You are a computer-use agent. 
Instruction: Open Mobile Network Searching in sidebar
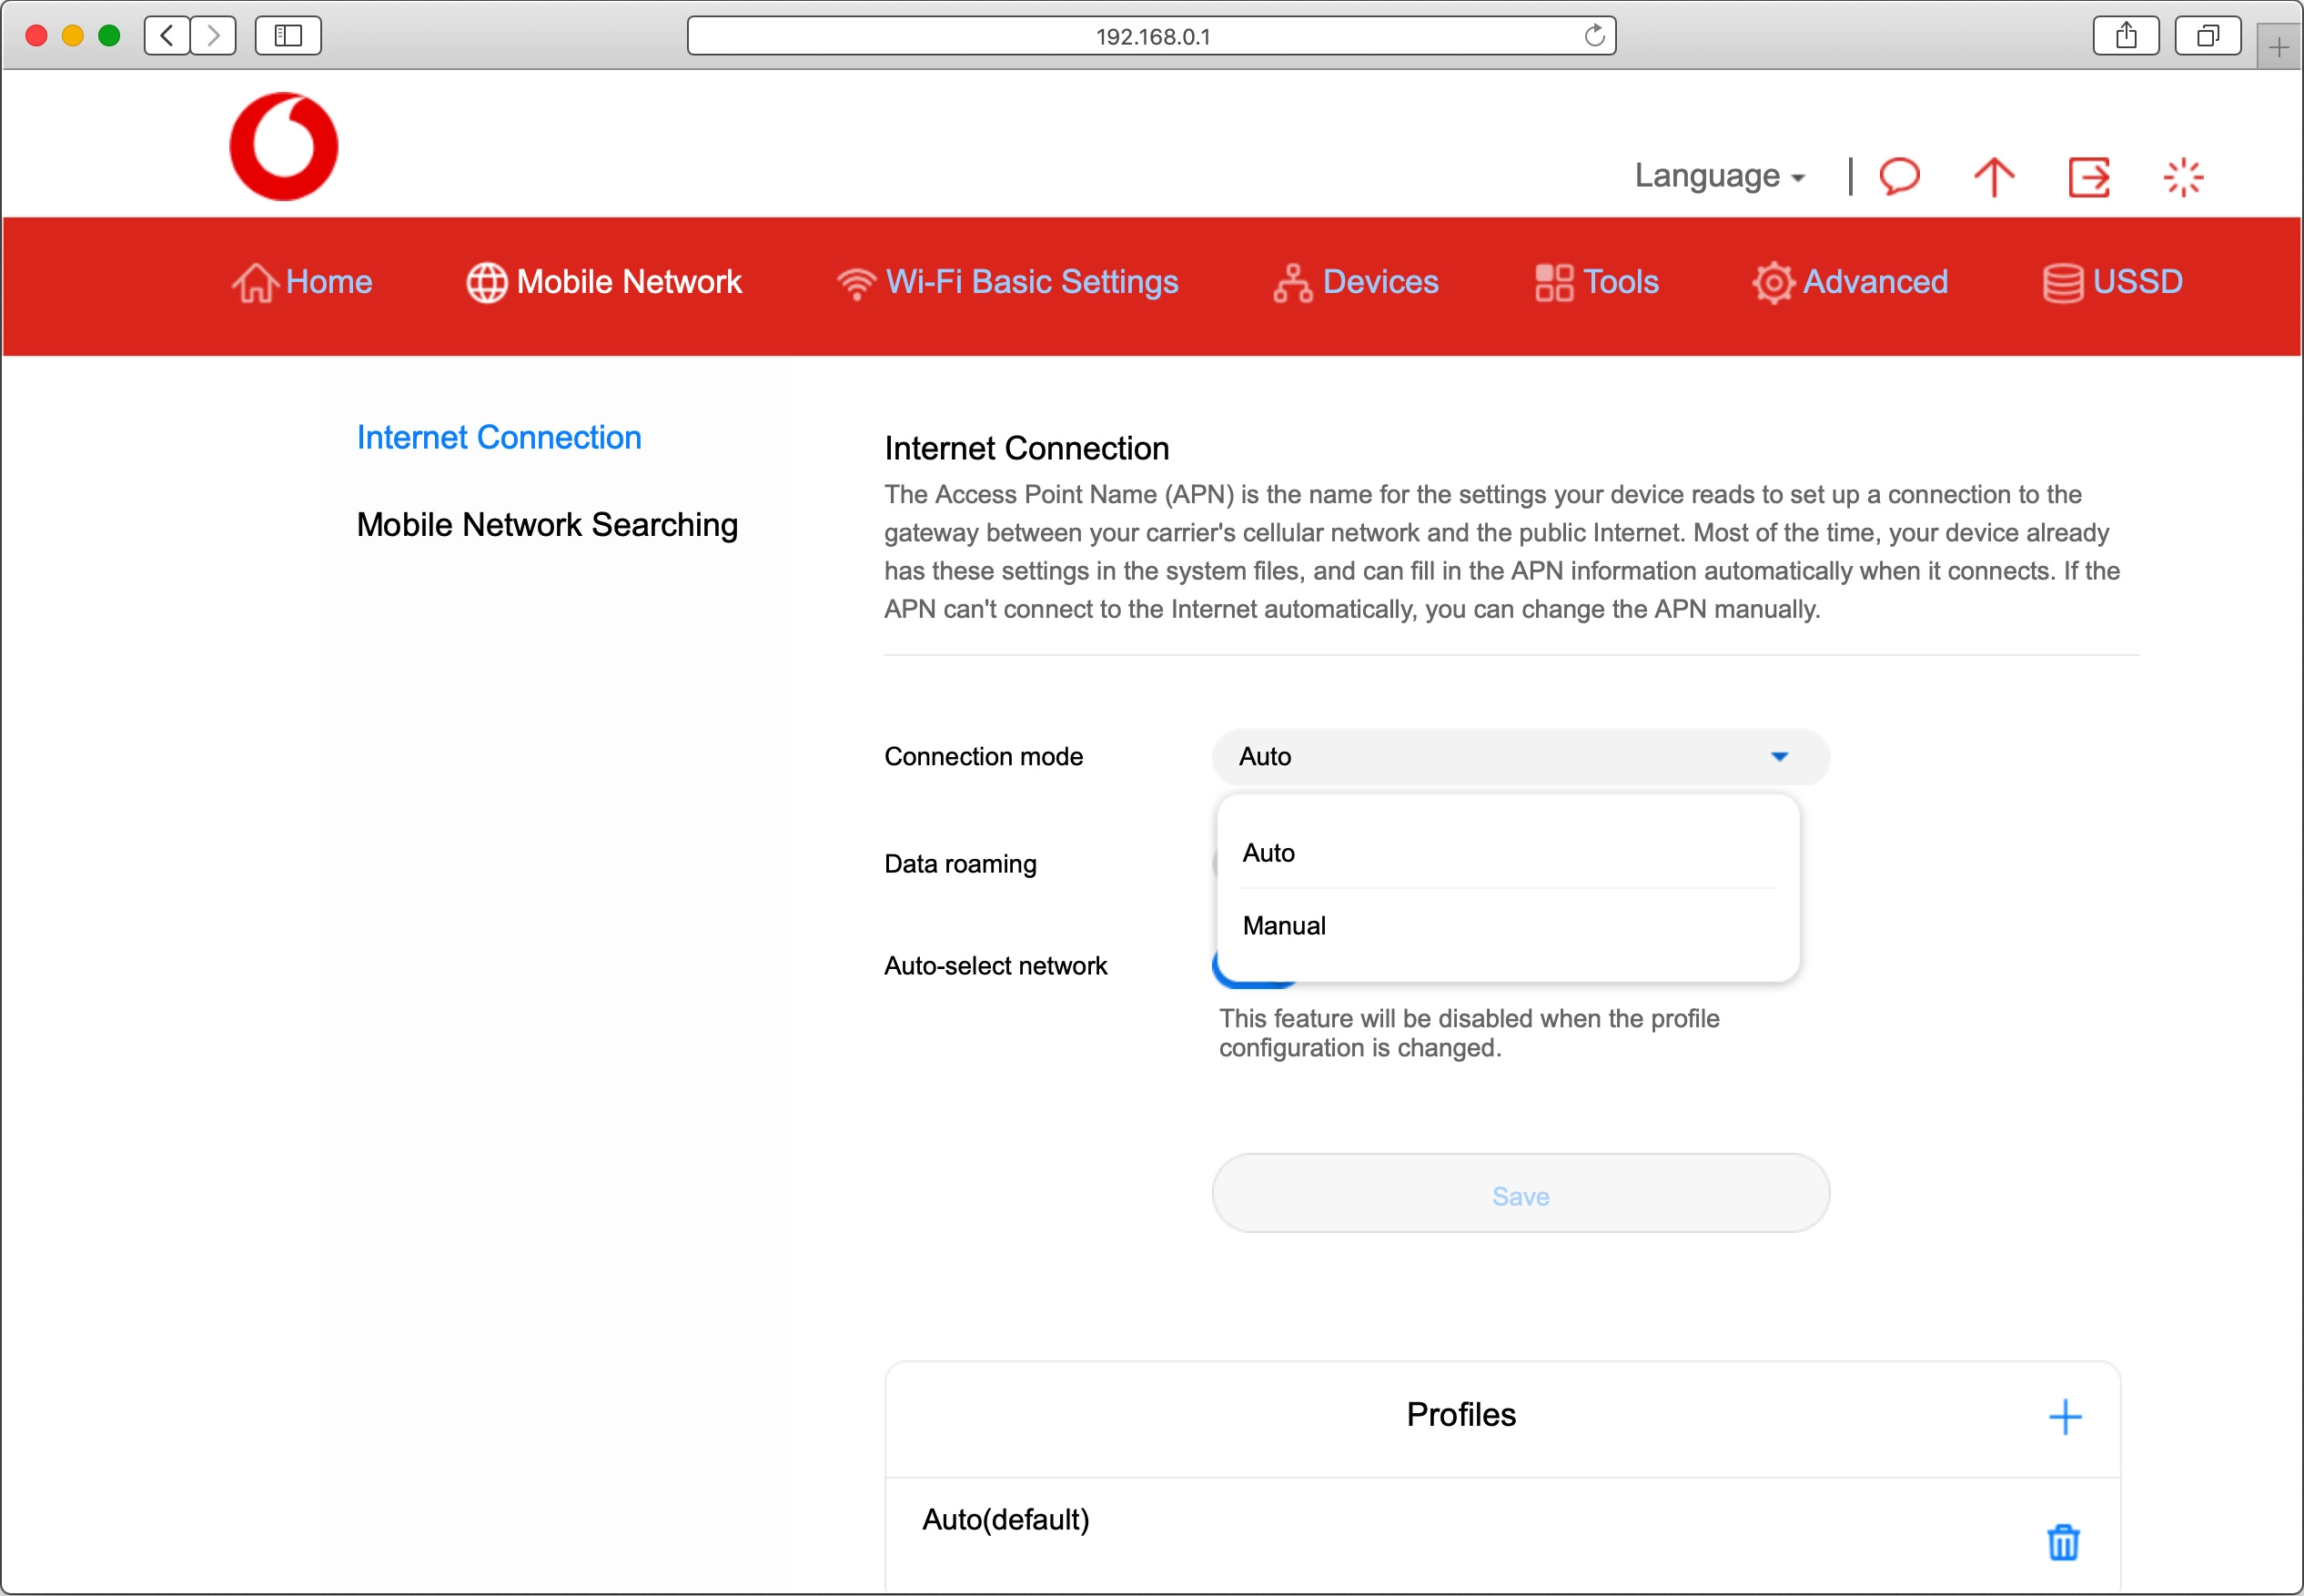tap(547, 525)
